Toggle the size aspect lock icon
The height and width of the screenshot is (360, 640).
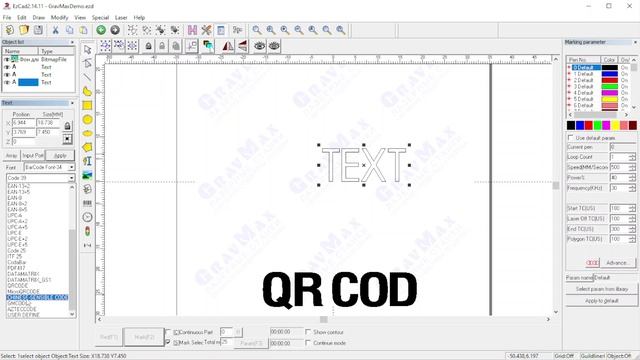click(67, 126)
